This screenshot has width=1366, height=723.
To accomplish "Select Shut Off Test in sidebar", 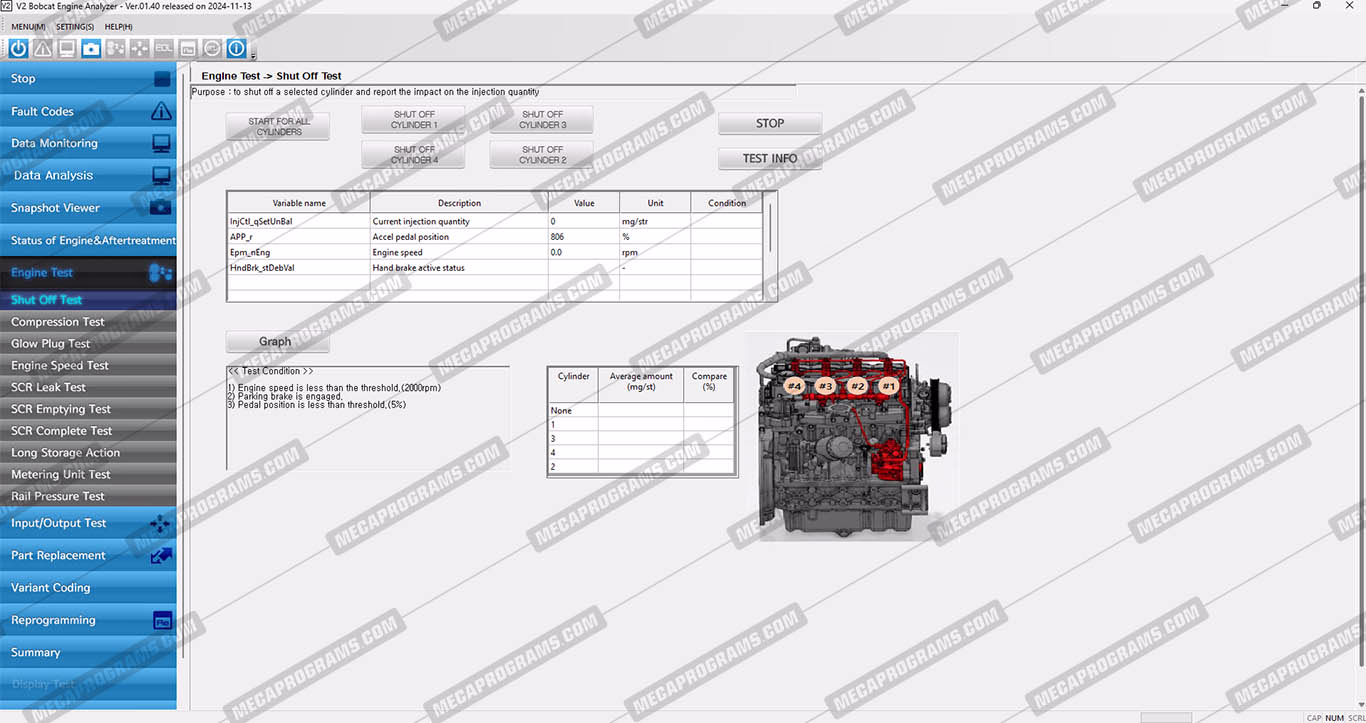I will pyautogui.click(x=88, y=300).
